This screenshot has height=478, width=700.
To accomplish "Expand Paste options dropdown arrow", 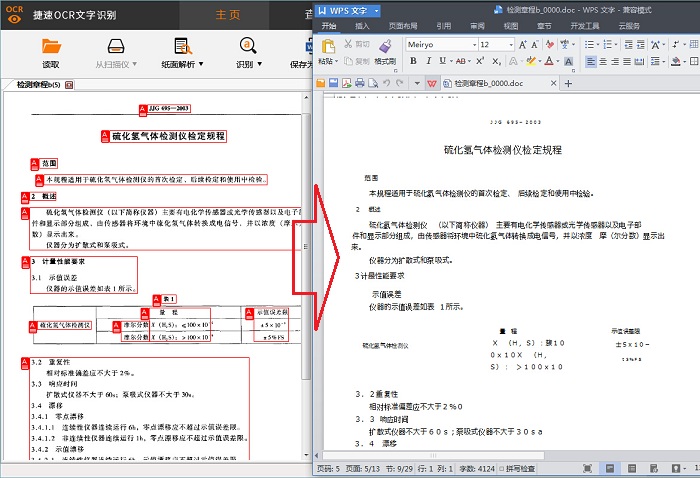I will (336, 61).
